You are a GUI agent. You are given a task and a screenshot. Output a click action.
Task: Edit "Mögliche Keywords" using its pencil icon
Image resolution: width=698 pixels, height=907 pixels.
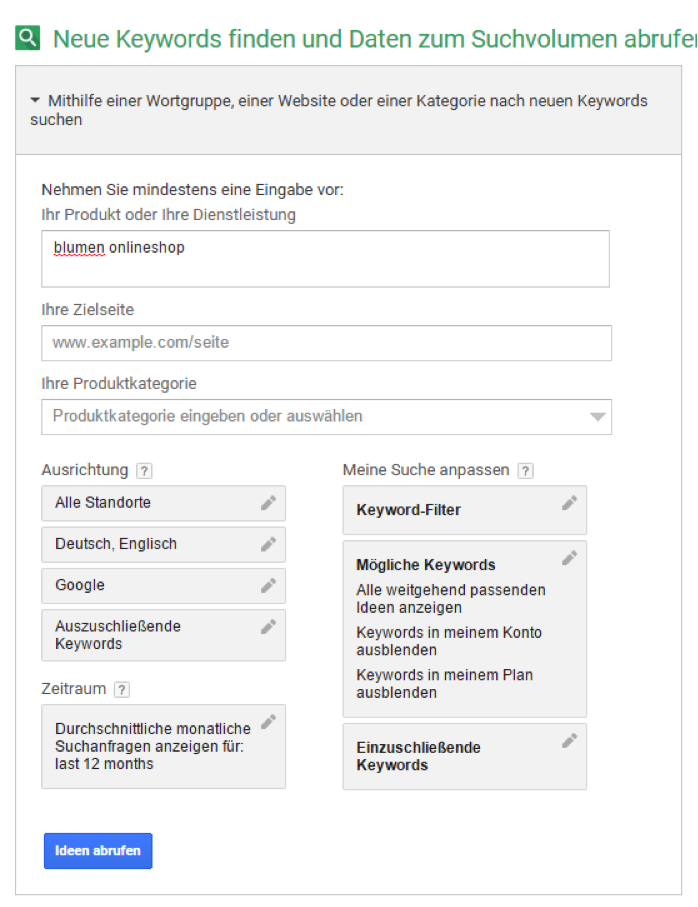click(x=569, y=557)
